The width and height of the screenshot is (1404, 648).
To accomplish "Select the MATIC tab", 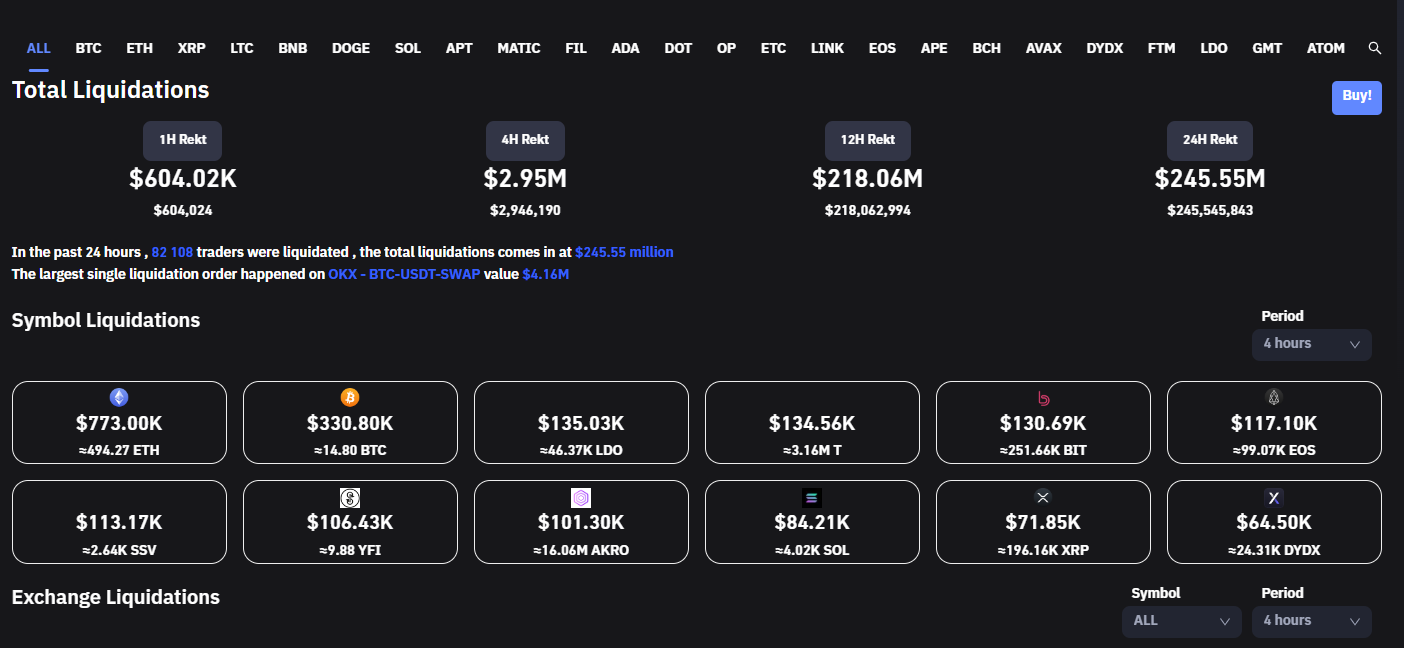I will [x=518, y=47].
